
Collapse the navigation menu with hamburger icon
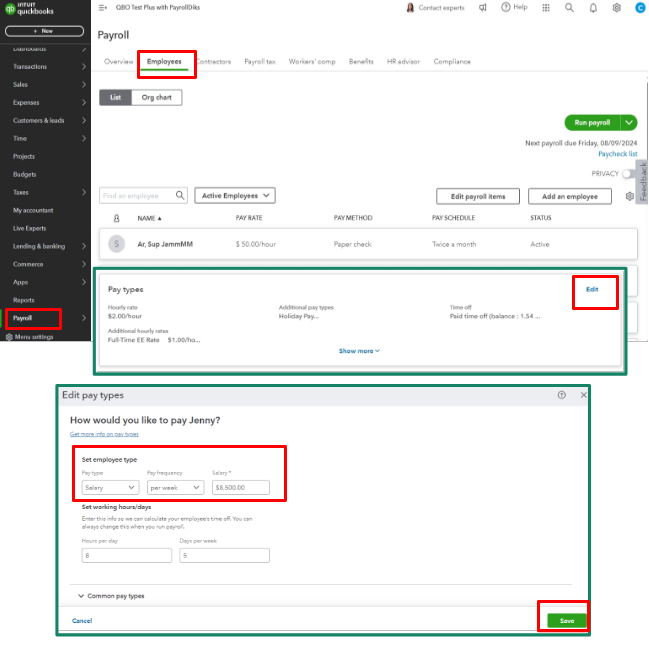(x=103, y=7)
